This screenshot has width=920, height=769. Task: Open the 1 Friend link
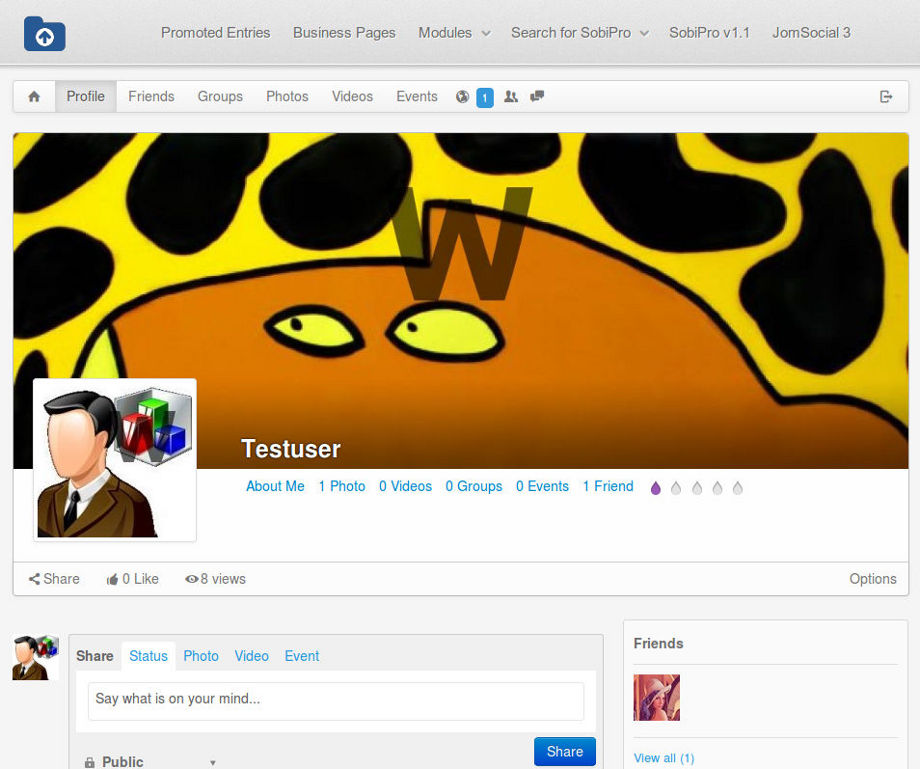pos(608,486)
